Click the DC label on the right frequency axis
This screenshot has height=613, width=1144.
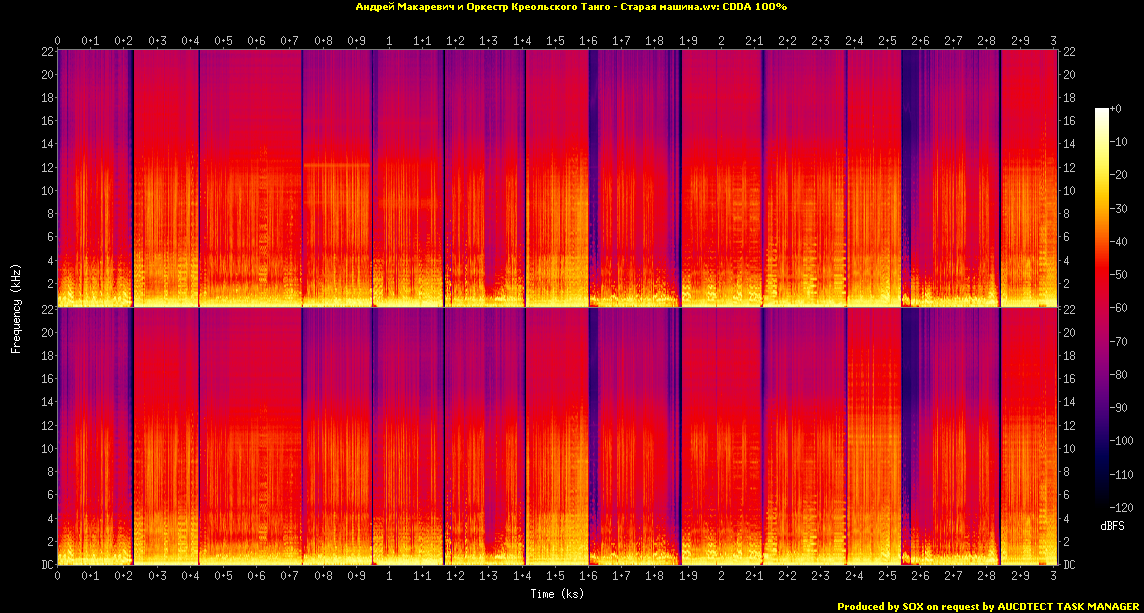[x=1069, y=565]
